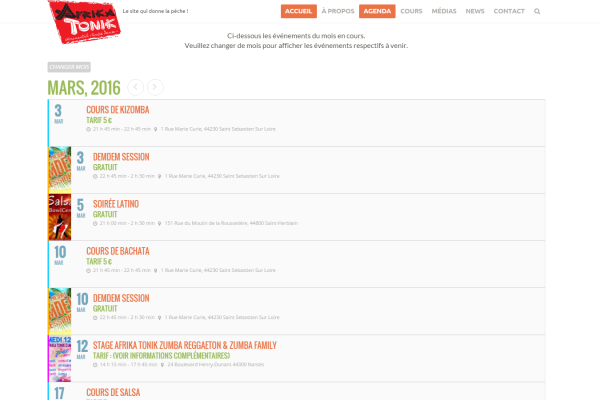This screenshot has height=400, width=600.
Task: Open Cours de Bachata event
Action: pos(117,251)
